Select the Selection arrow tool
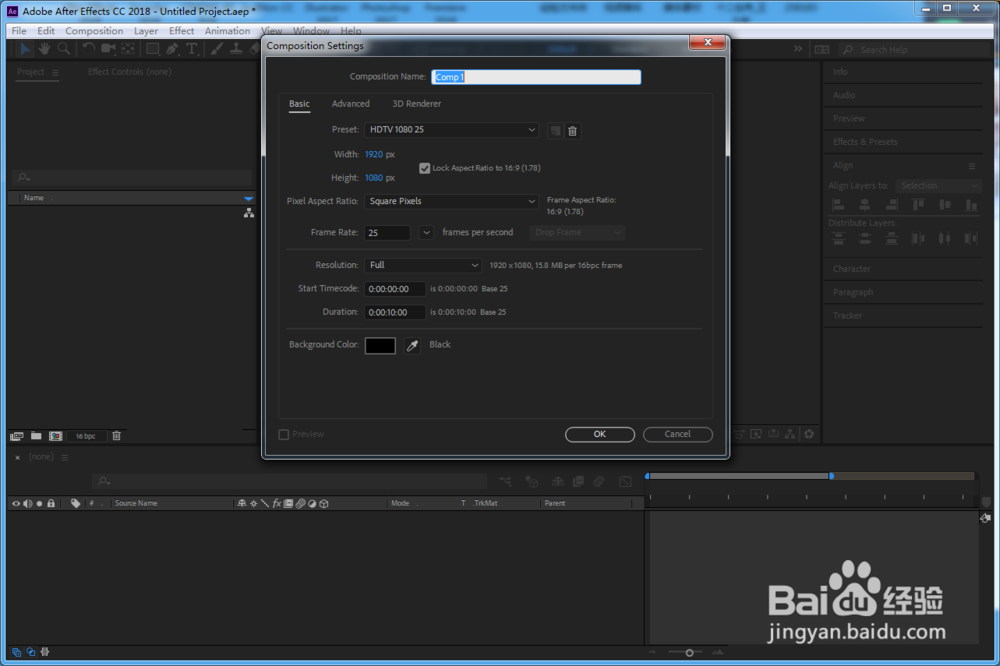 point(24,48)
